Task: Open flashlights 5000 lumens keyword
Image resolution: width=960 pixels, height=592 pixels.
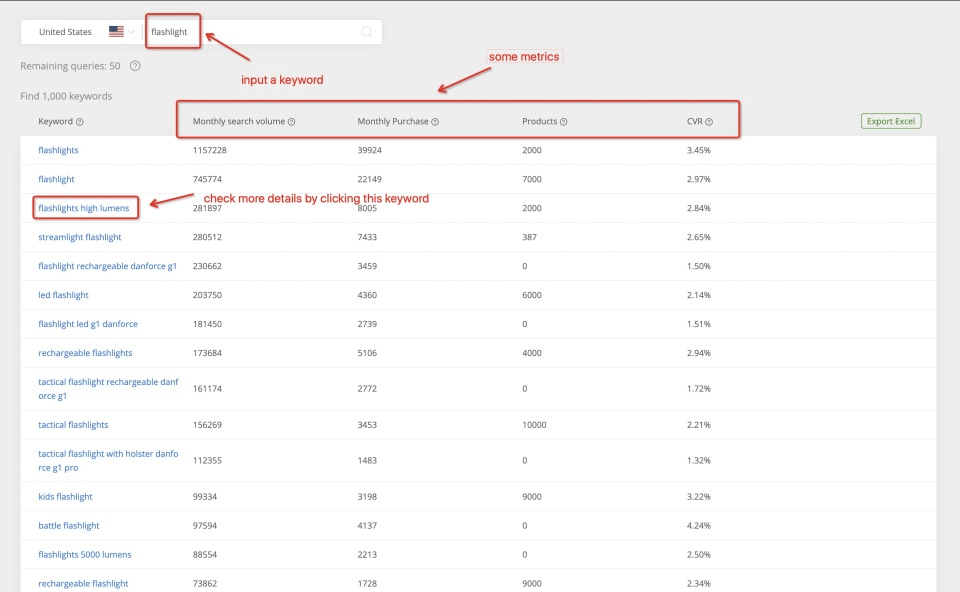Action: [x=84, y=554]
